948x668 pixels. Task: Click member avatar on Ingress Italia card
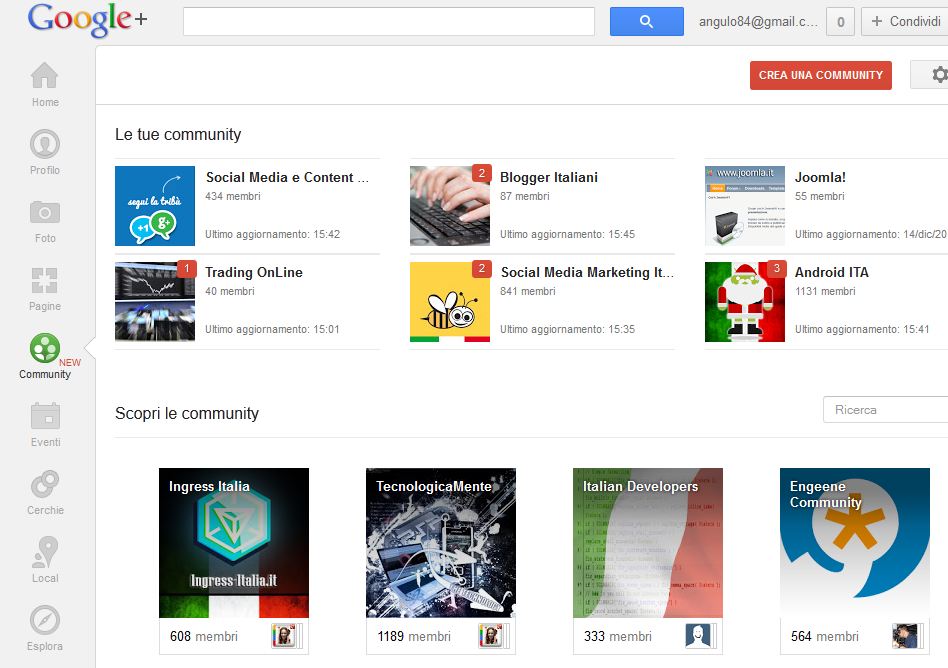(x=283, y=636)
